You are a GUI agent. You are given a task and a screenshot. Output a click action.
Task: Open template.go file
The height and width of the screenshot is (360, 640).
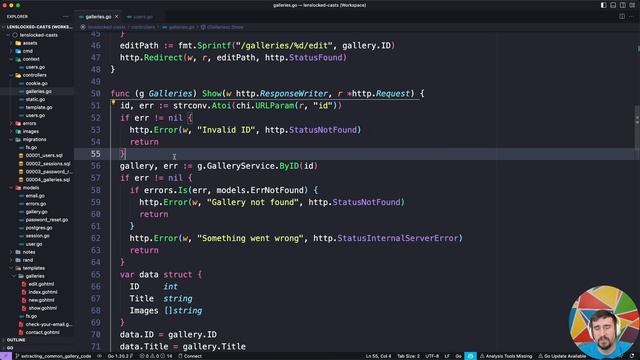click(37, 107)
